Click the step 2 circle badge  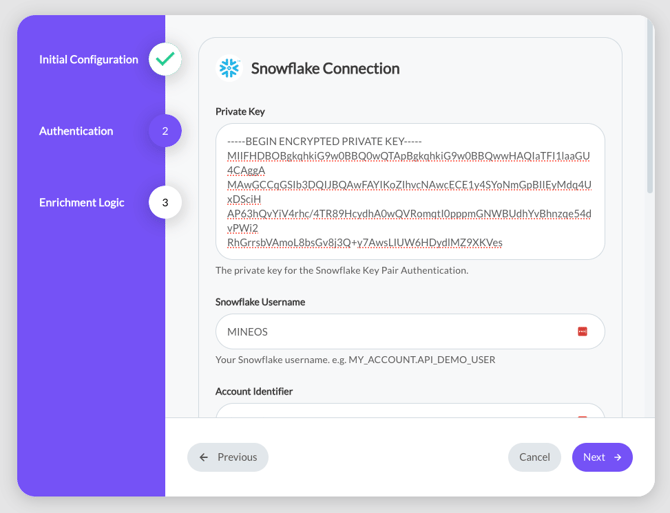pos(165,131)
